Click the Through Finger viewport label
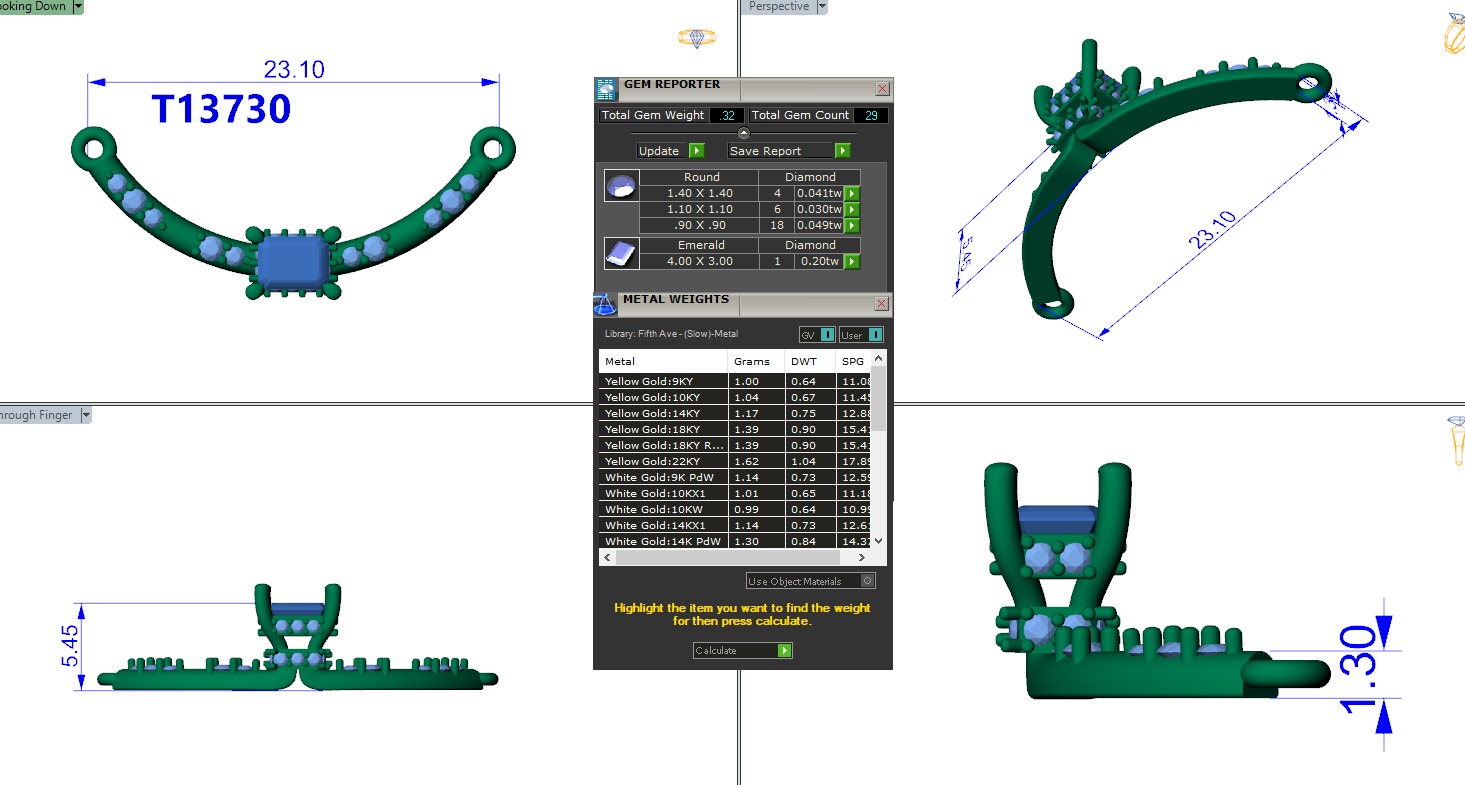This screenshot has height=785, width=1465. 37,415
